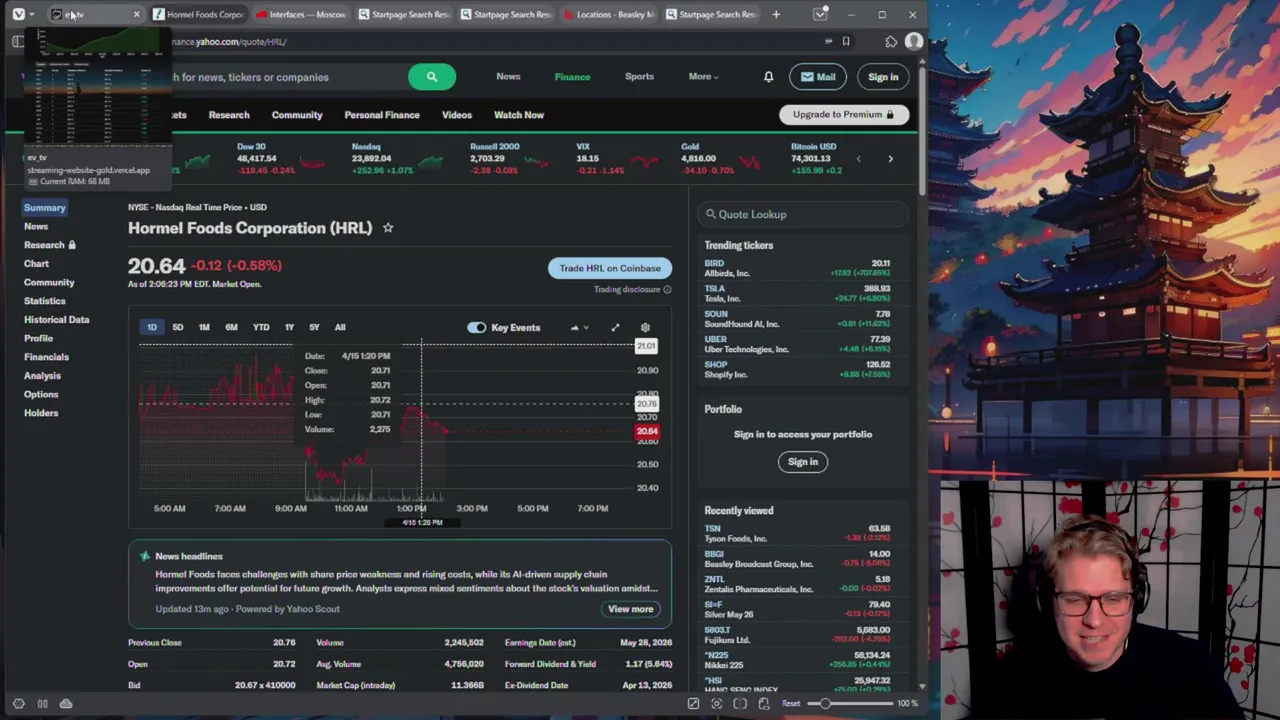This screenshot has height=720, width=1280.
Task: Click Trade HRL on Coinbase button
Action: [x=610, y=268]
